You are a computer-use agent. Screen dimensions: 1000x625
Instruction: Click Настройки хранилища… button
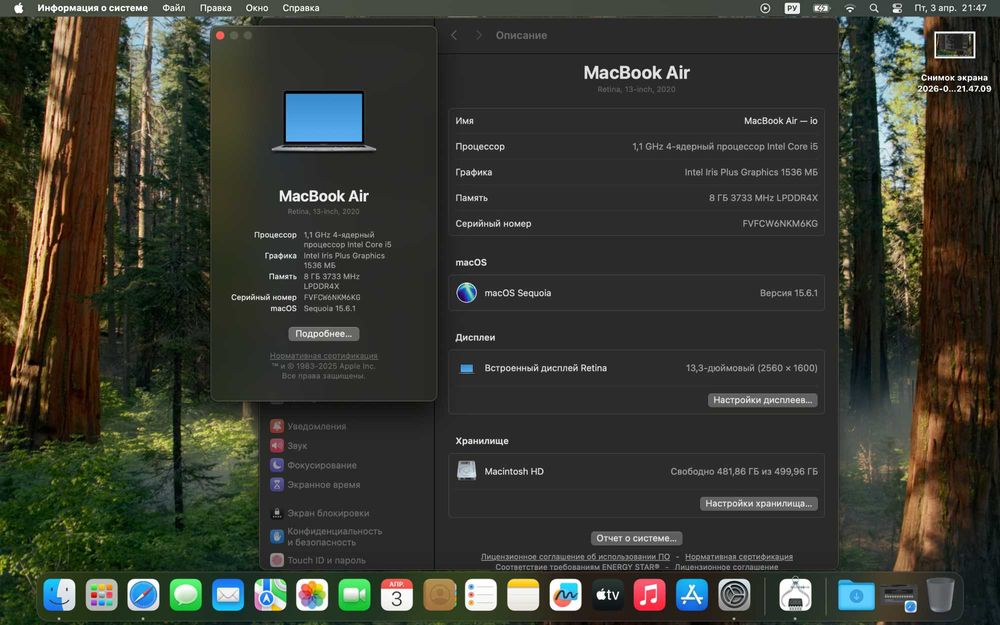click(x=758, y=503)
